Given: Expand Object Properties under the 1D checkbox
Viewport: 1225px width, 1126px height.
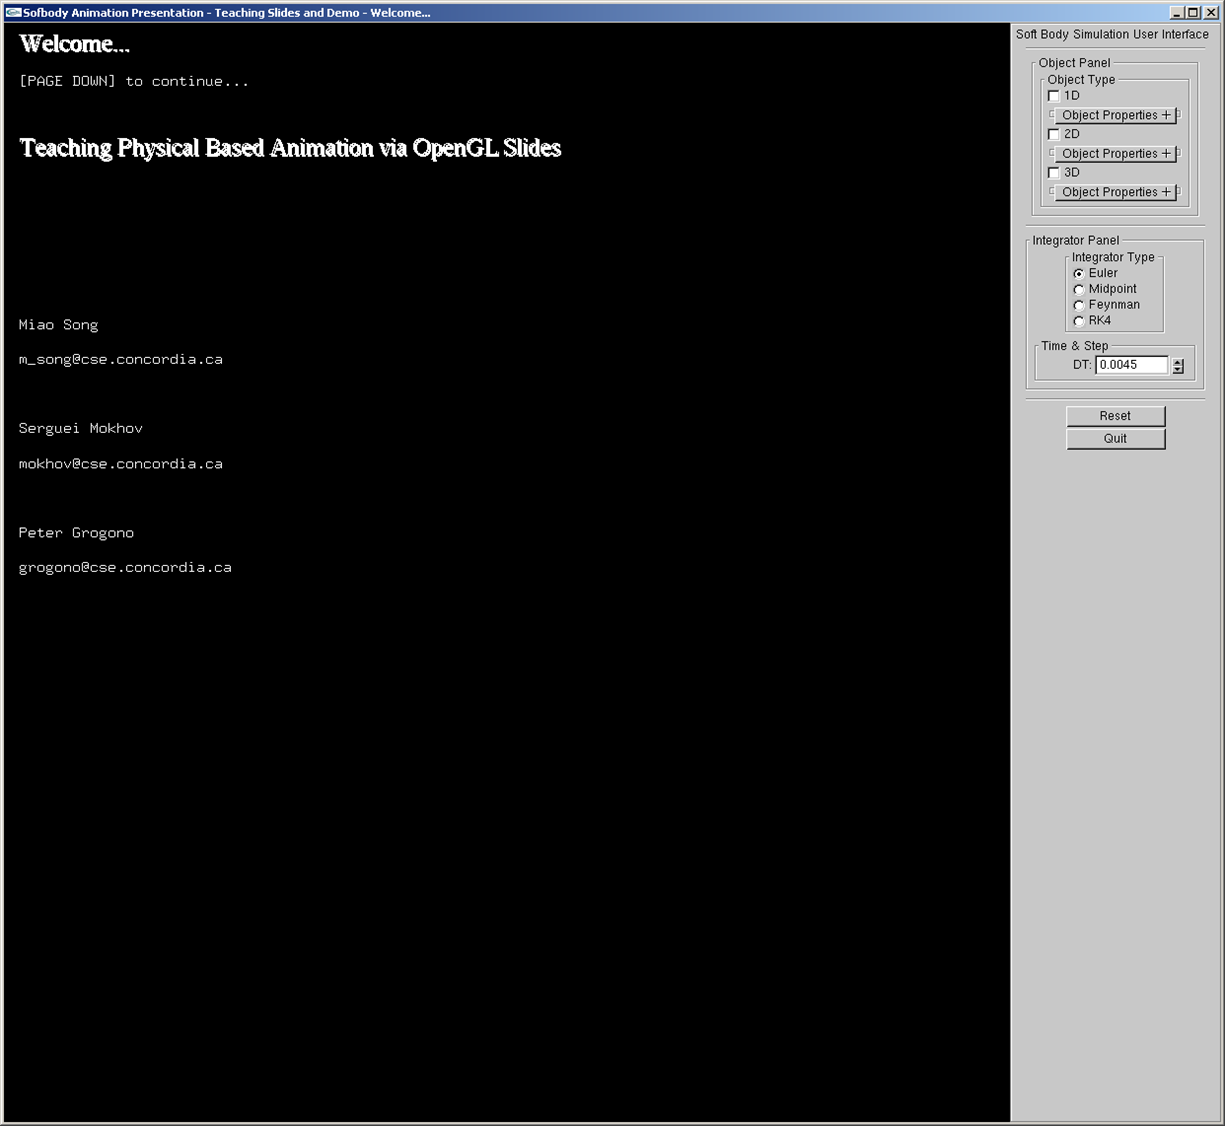Looking at the screenshot, I should [1115, 115].
